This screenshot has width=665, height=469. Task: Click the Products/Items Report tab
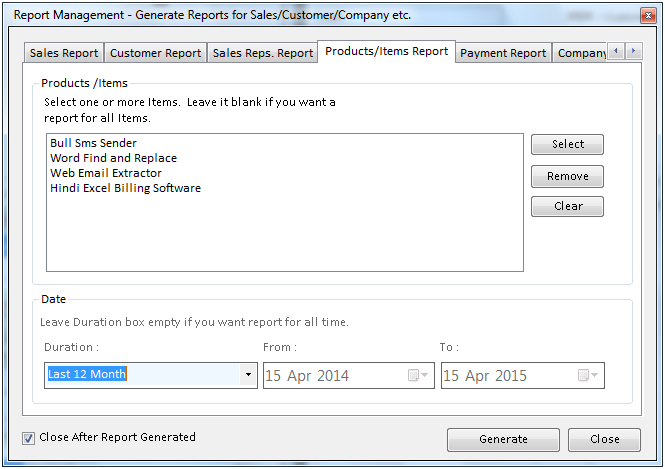point(386,51)
